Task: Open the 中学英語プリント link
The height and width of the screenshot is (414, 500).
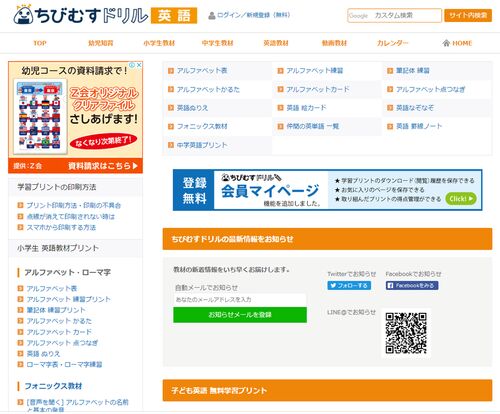Action: [202, 145]
